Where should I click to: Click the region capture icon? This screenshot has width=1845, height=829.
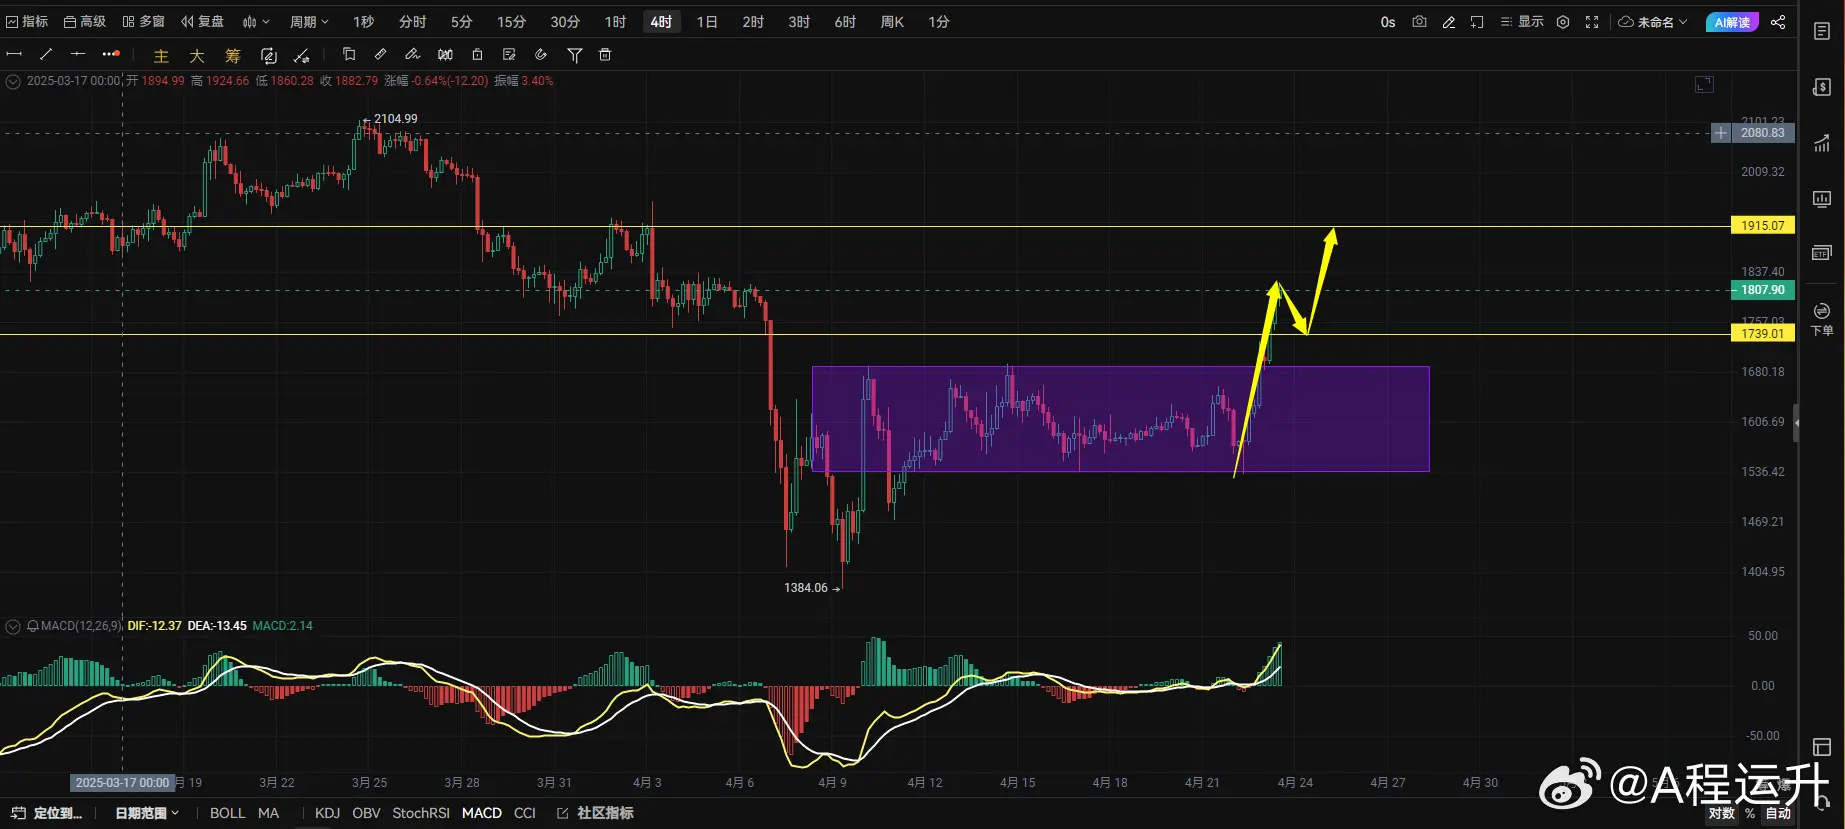click(x=1477, y=22)
